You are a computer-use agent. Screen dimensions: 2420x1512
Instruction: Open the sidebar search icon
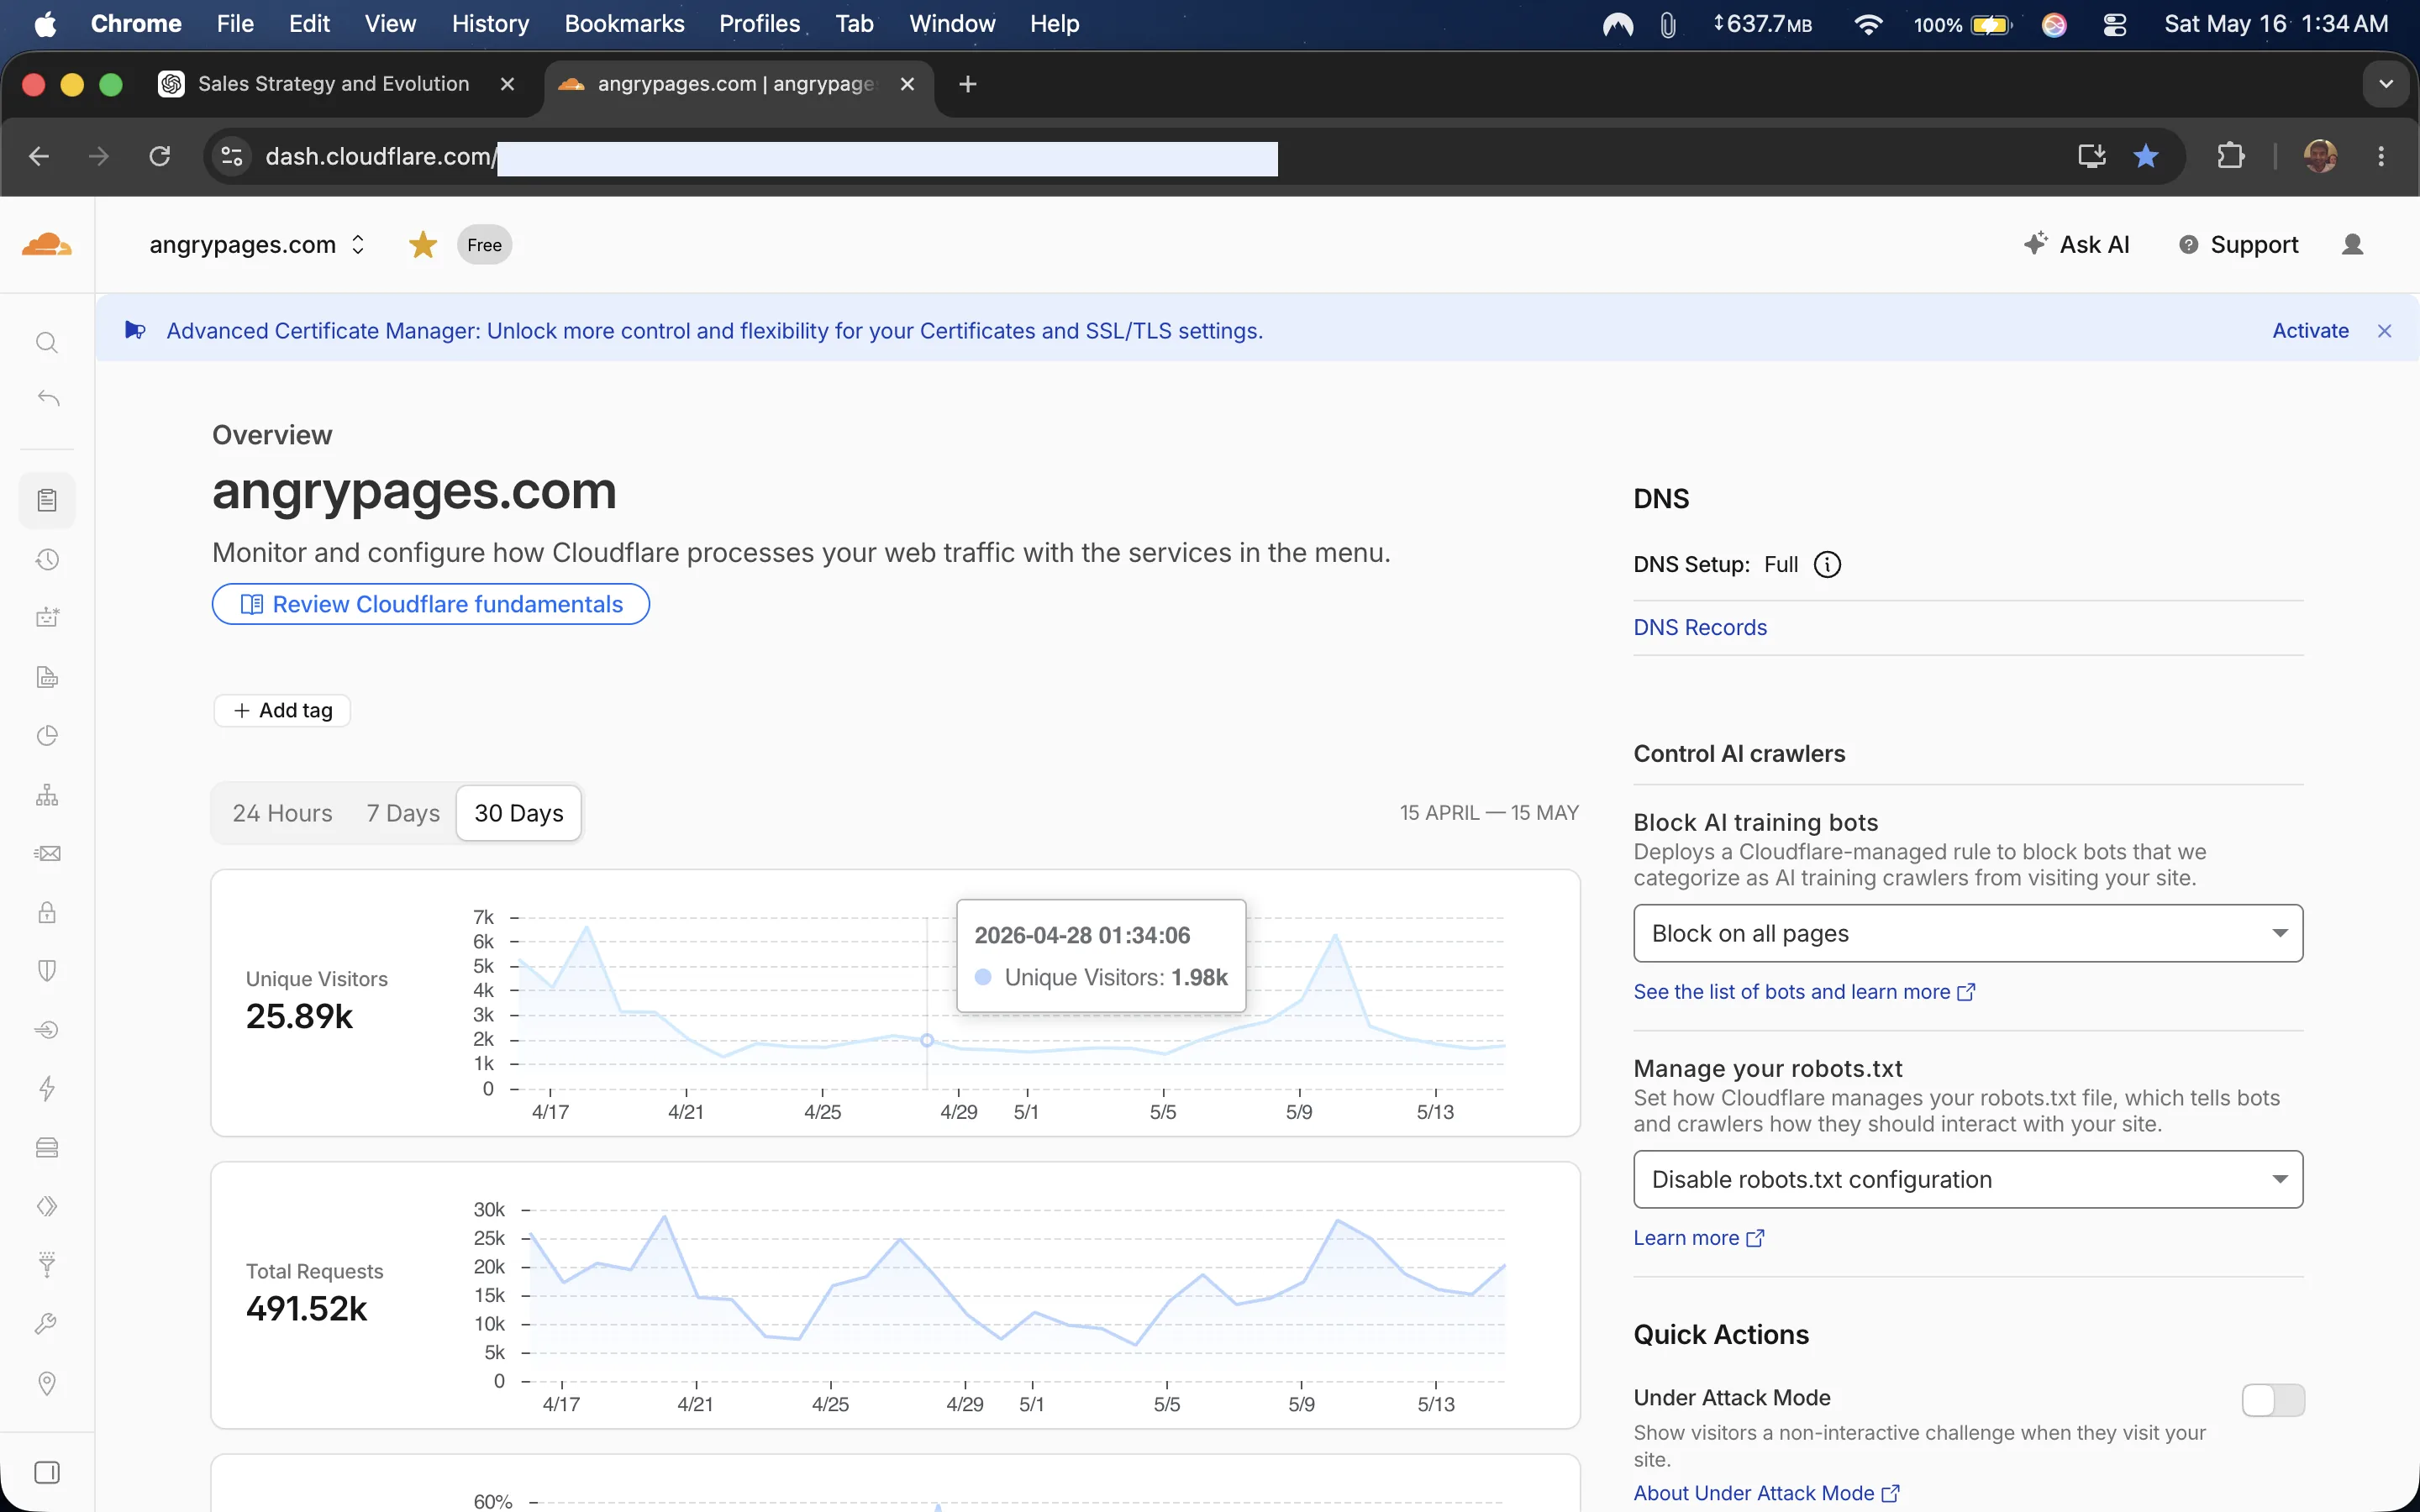(x=47, y=343)
